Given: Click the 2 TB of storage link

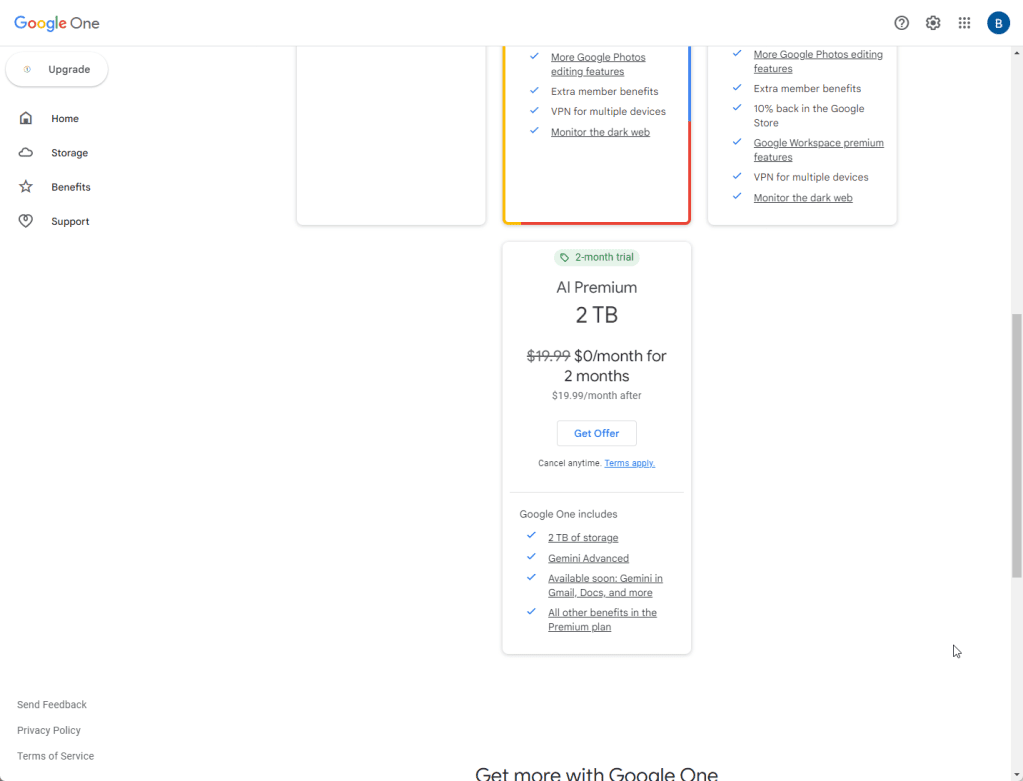Looking at the screenshot, I should [x=583, y=538].
